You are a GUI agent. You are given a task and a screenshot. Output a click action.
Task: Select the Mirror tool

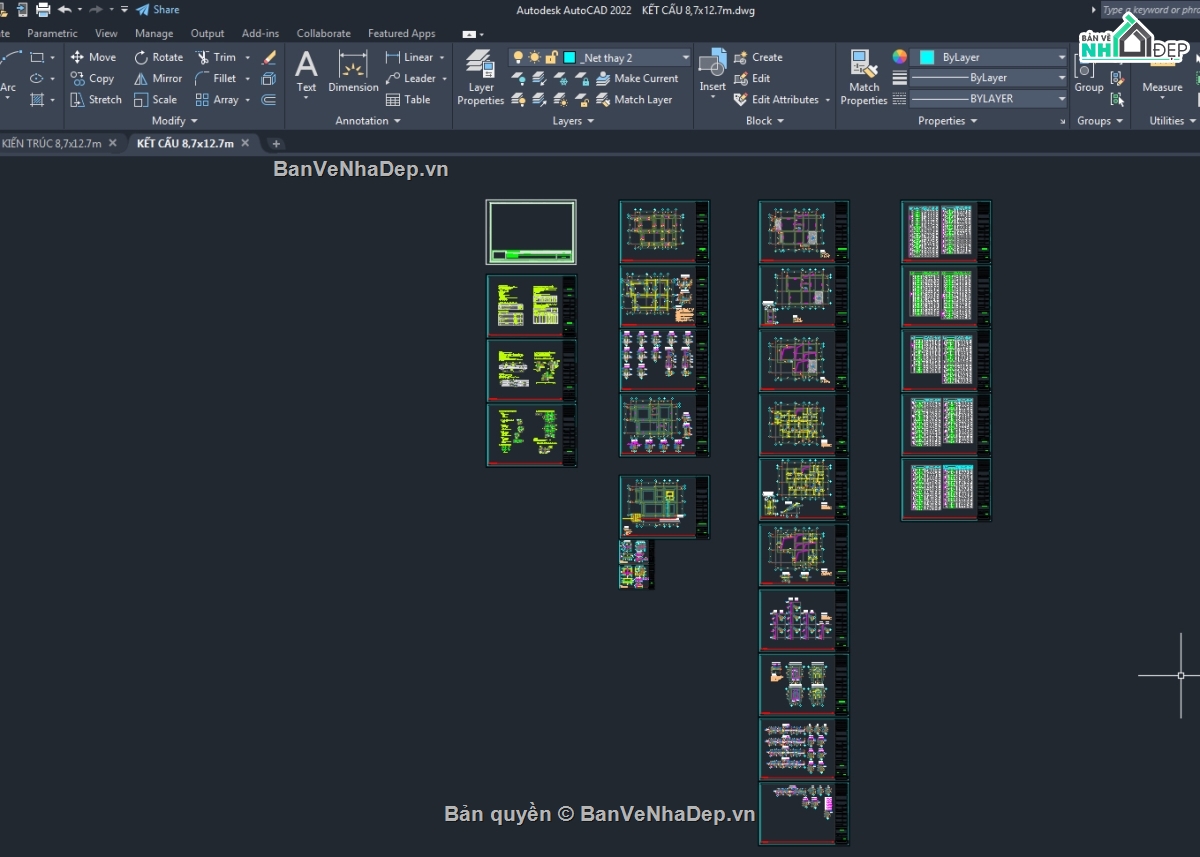point(158,78)
